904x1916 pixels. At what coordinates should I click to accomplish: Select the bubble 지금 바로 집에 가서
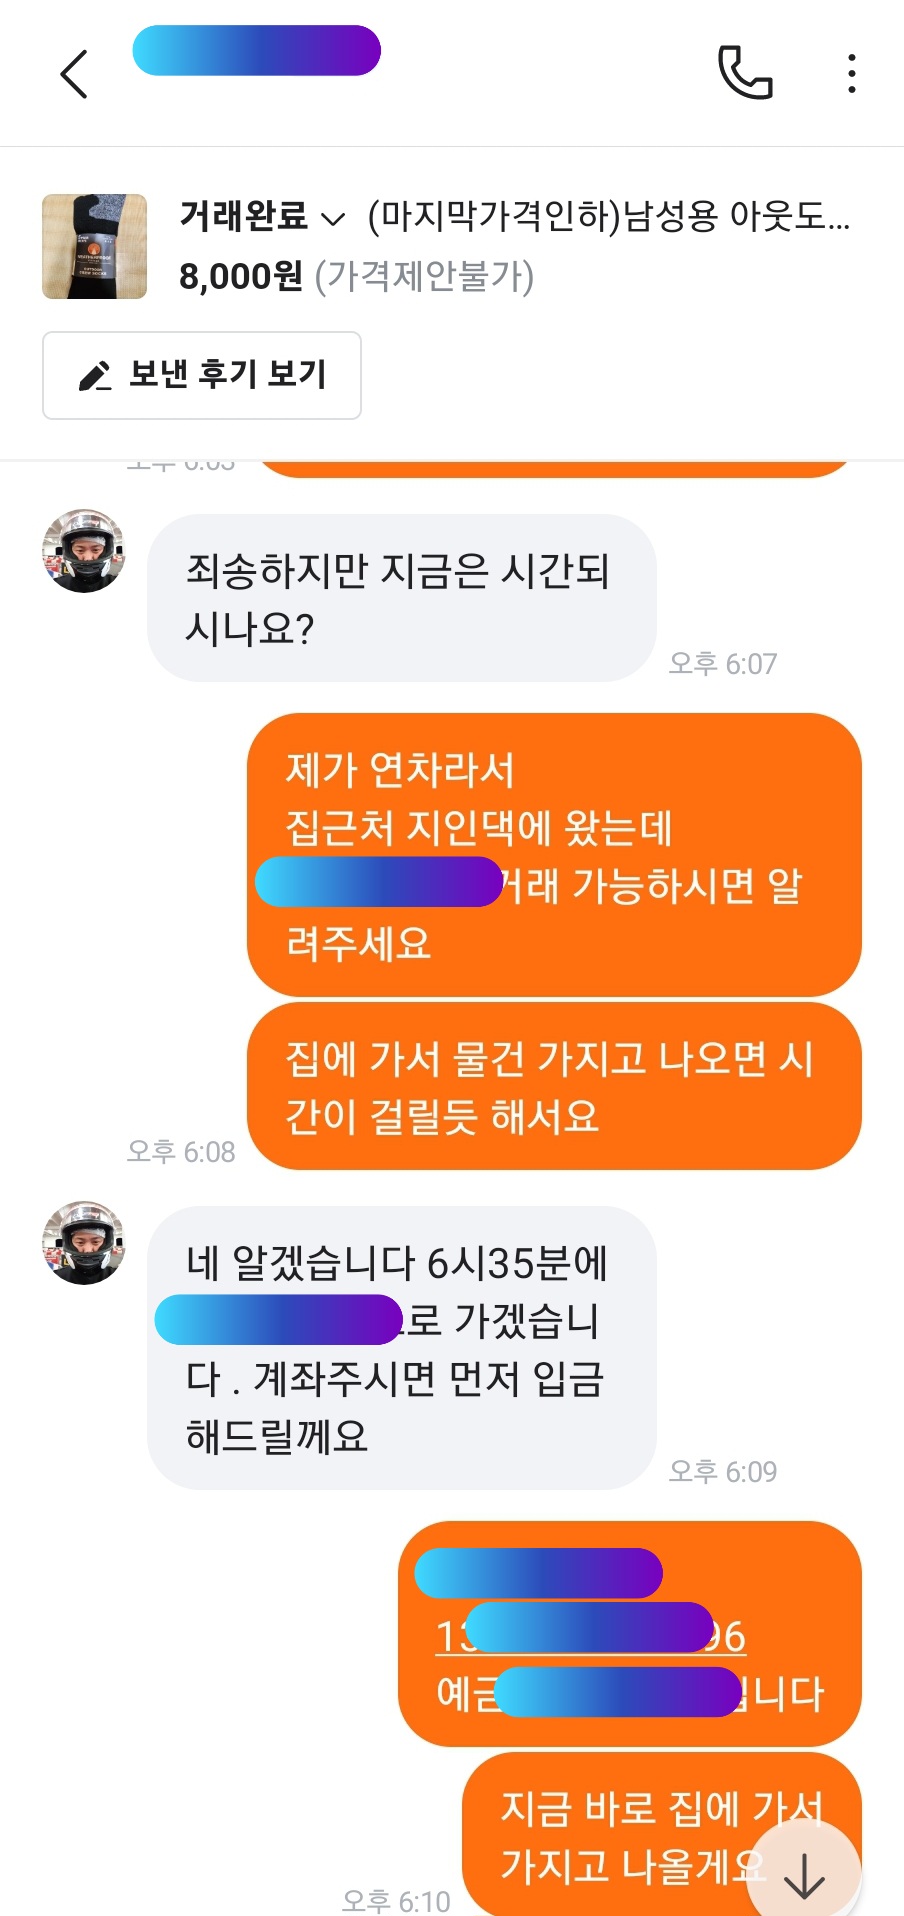[x=661, y=1834]
